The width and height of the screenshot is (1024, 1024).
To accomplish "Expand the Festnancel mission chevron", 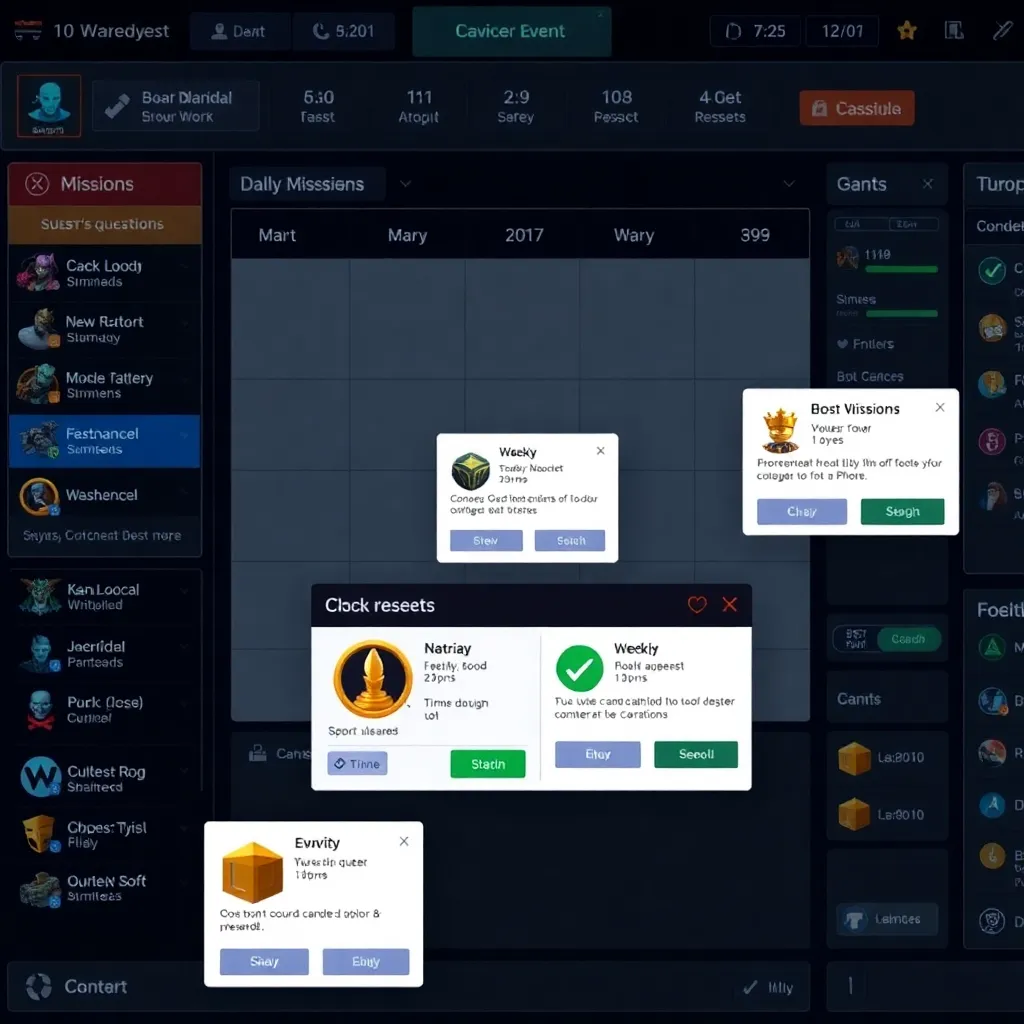I will (185, 435).
